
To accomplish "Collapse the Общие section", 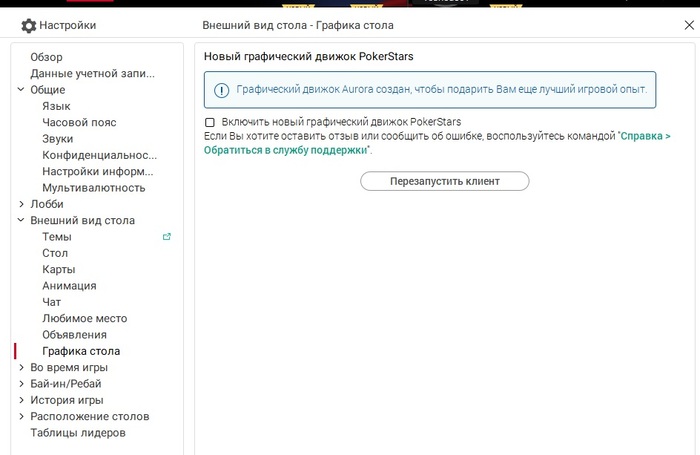I will 21,89.
